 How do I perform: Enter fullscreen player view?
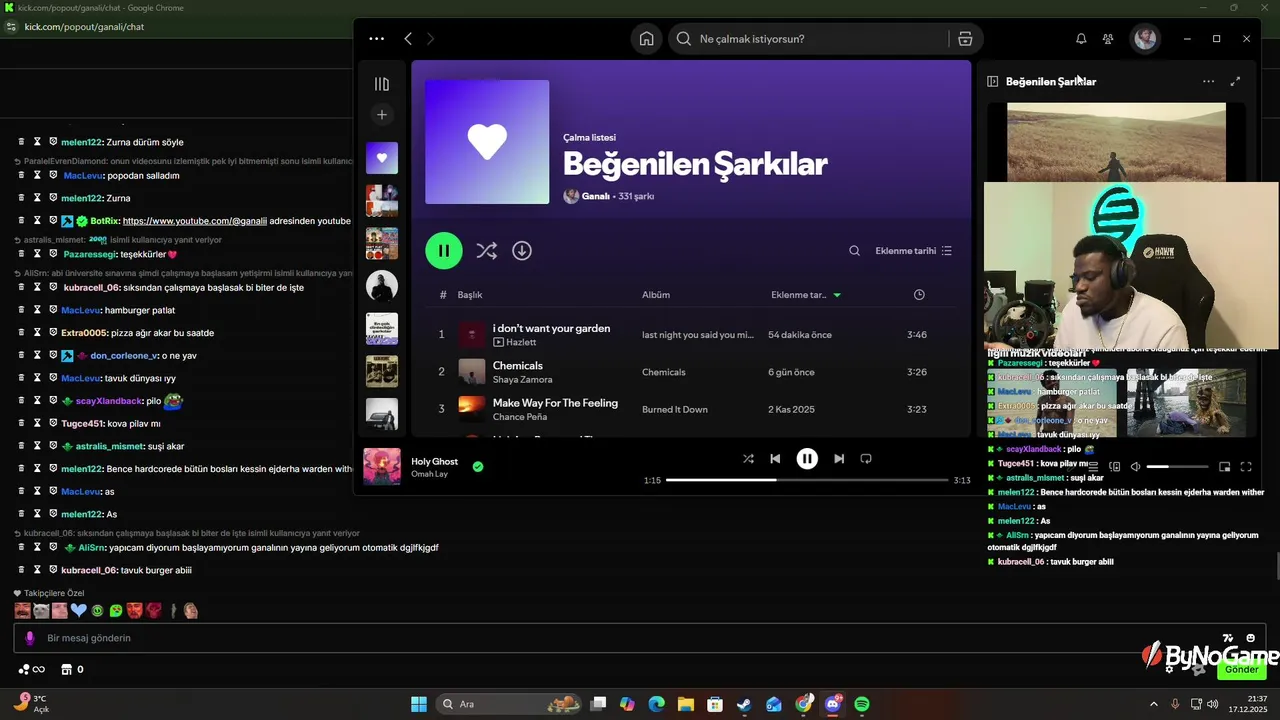click(x=1246, y=467)
